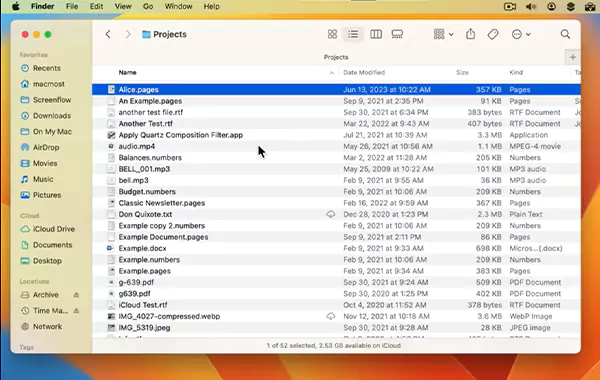Viewport: 600px width, 380px height.
Task: Click the Search magnifier icon
Action: [565, 34]
